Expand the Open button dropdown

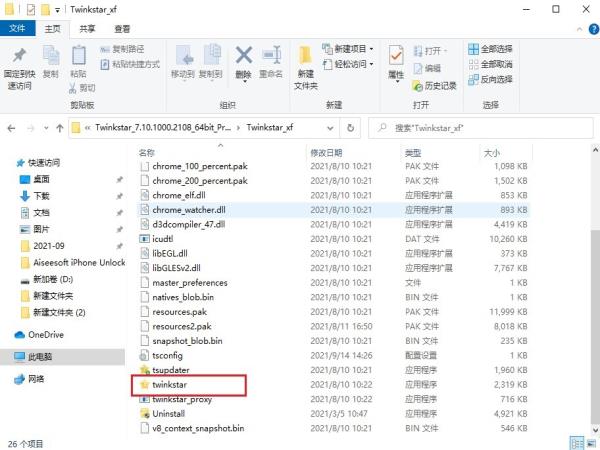[x=445, y=51]
